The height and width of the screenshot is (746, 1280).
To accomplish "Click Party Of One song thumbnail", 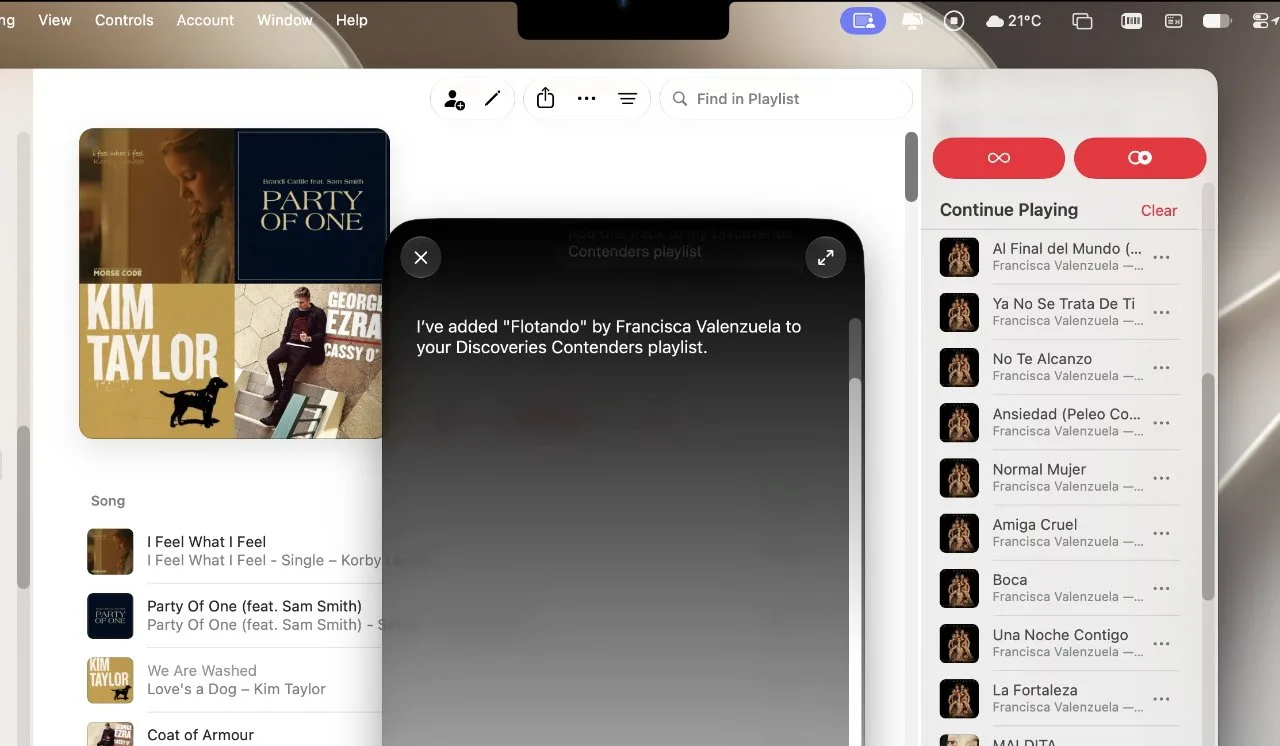I will (110, 615).
